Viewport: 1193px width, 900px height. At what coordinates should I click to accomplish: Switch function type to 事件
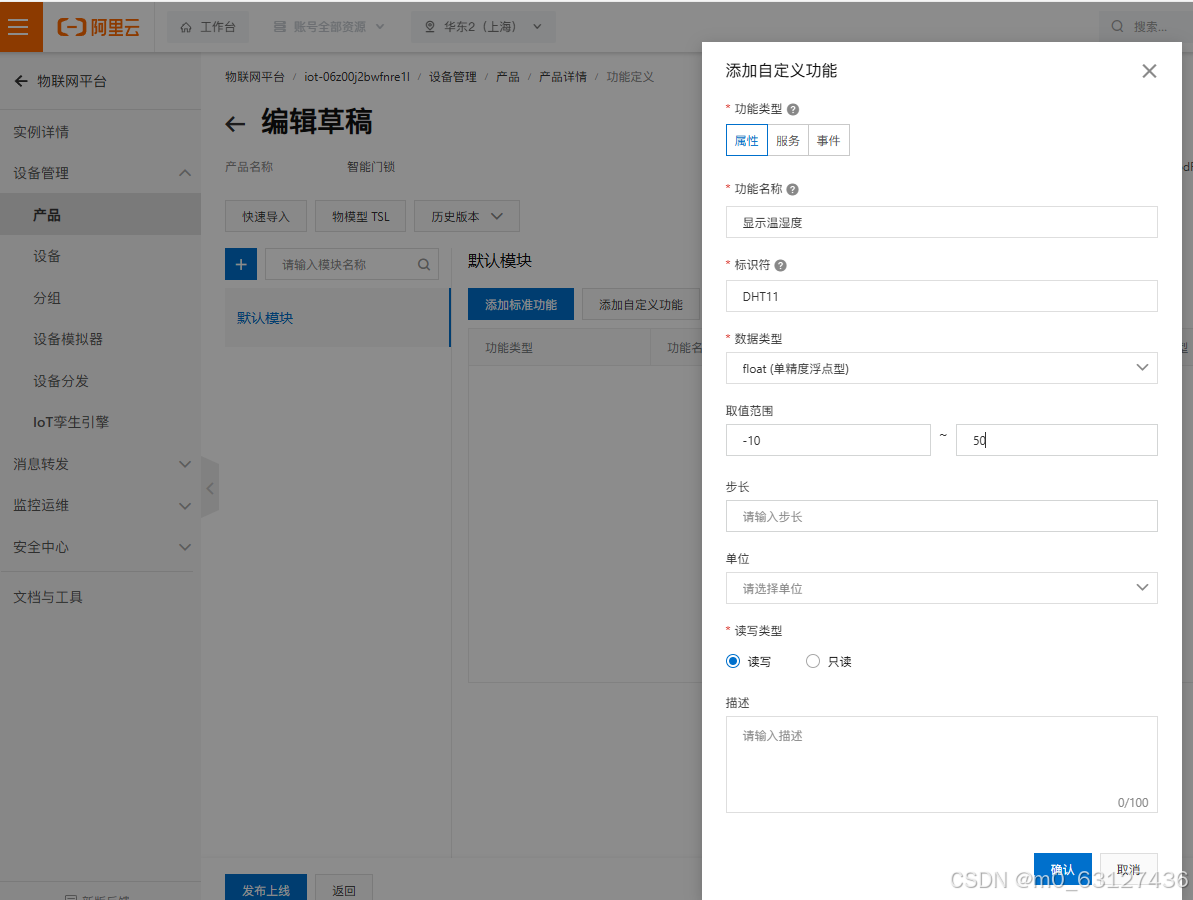(x=828, y=140)
